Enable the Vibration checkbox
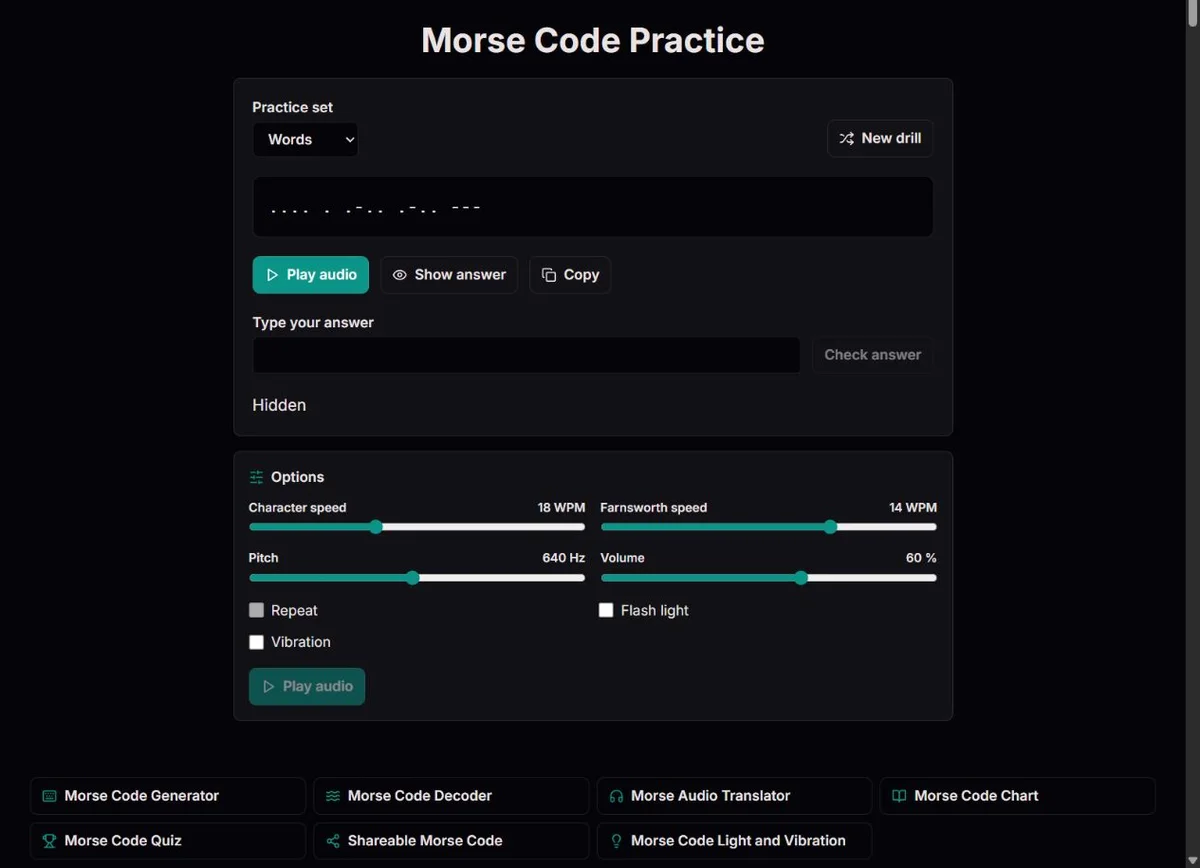 click(x=257, y=642)
